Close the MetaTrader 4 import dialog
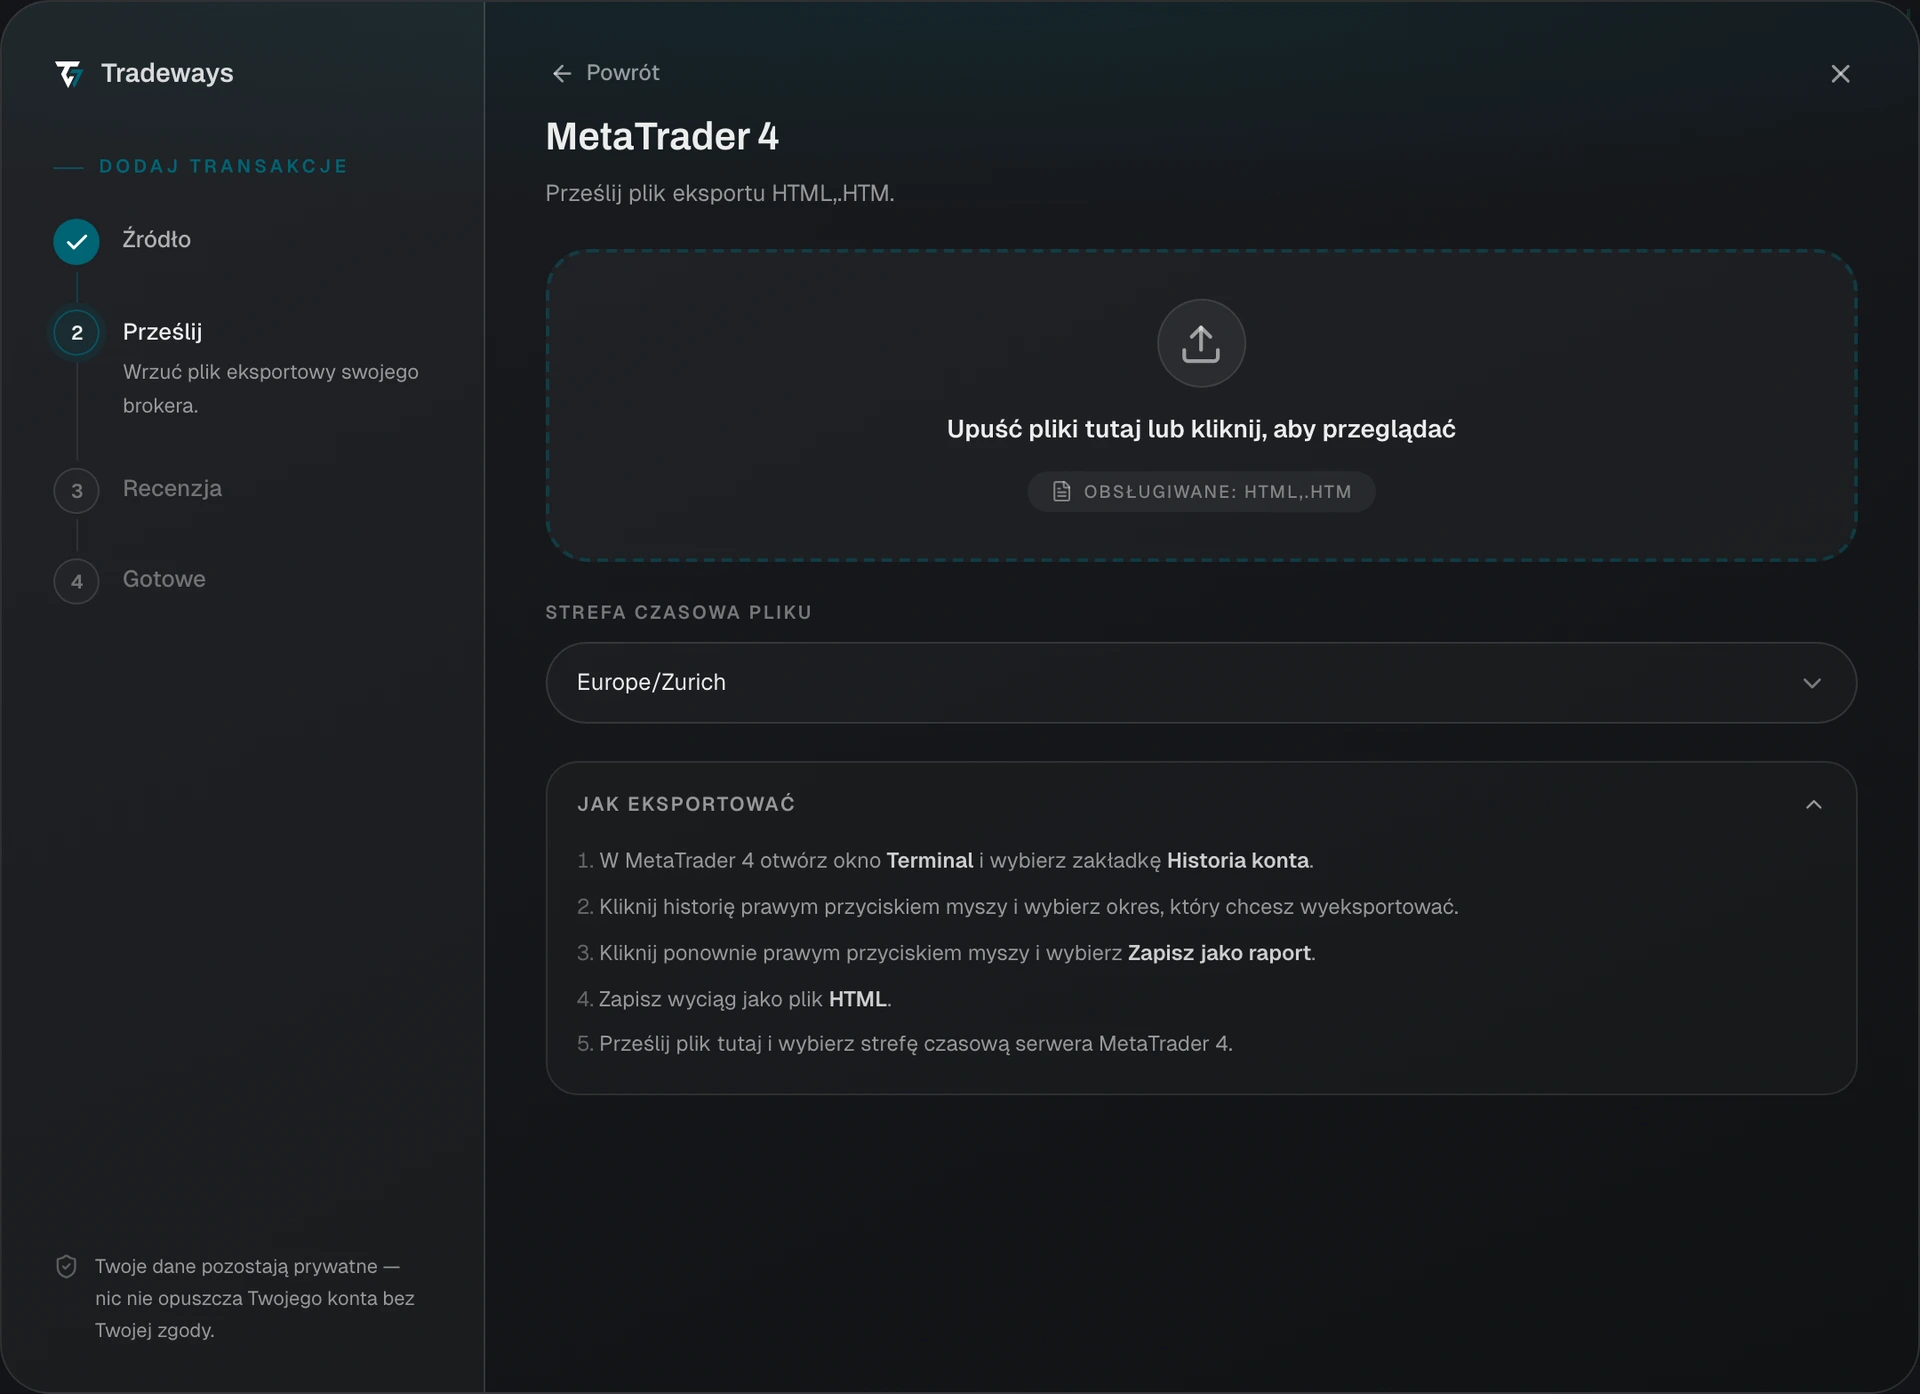This screenshot has height=1394, width=1920. [x=1840, y=74]
